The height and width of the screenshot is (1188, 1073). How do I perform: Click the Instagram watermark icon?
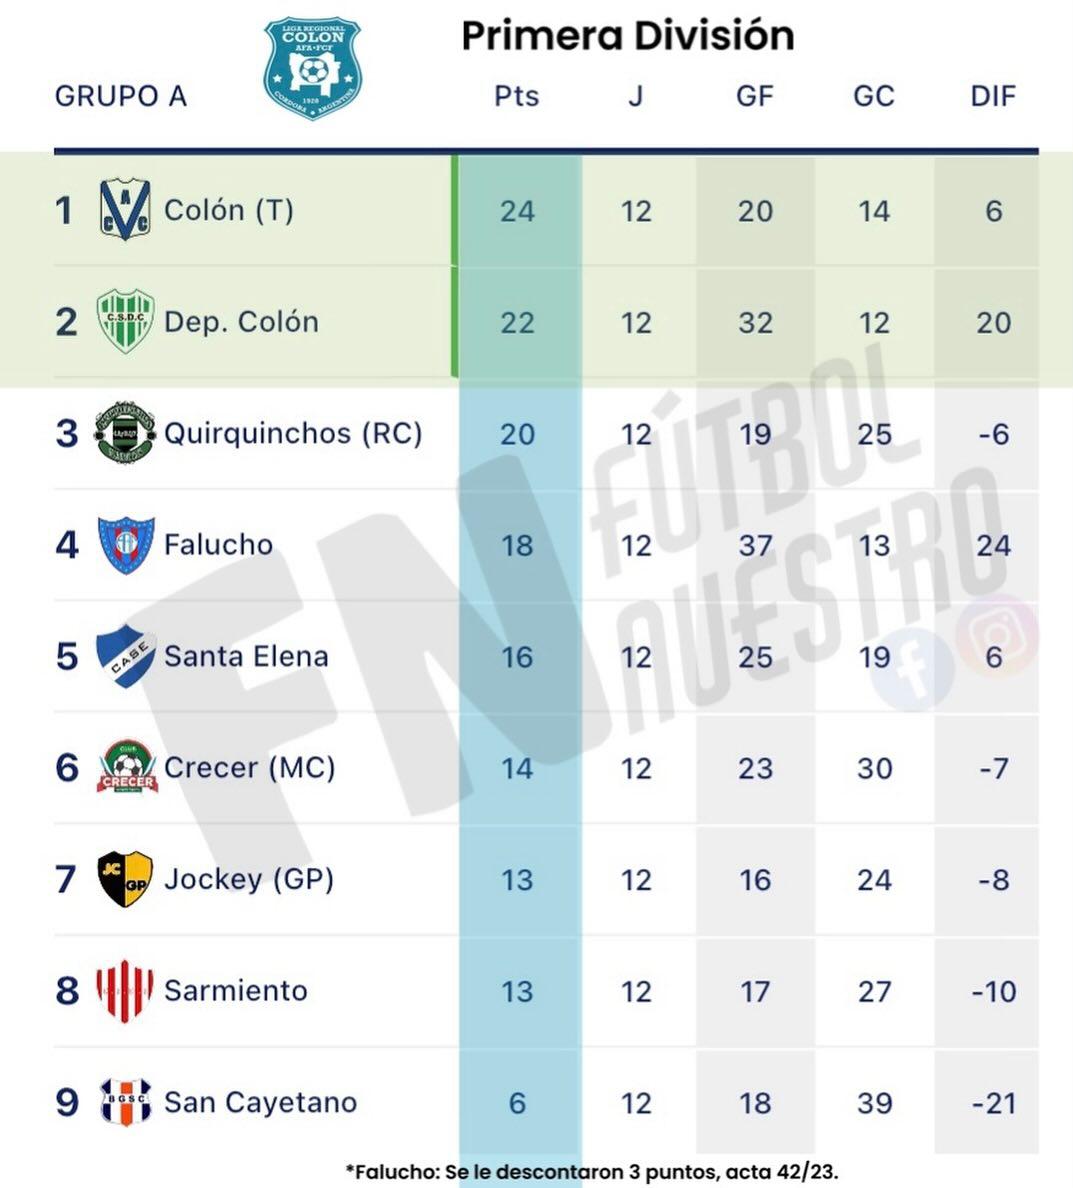coord(996,635)
